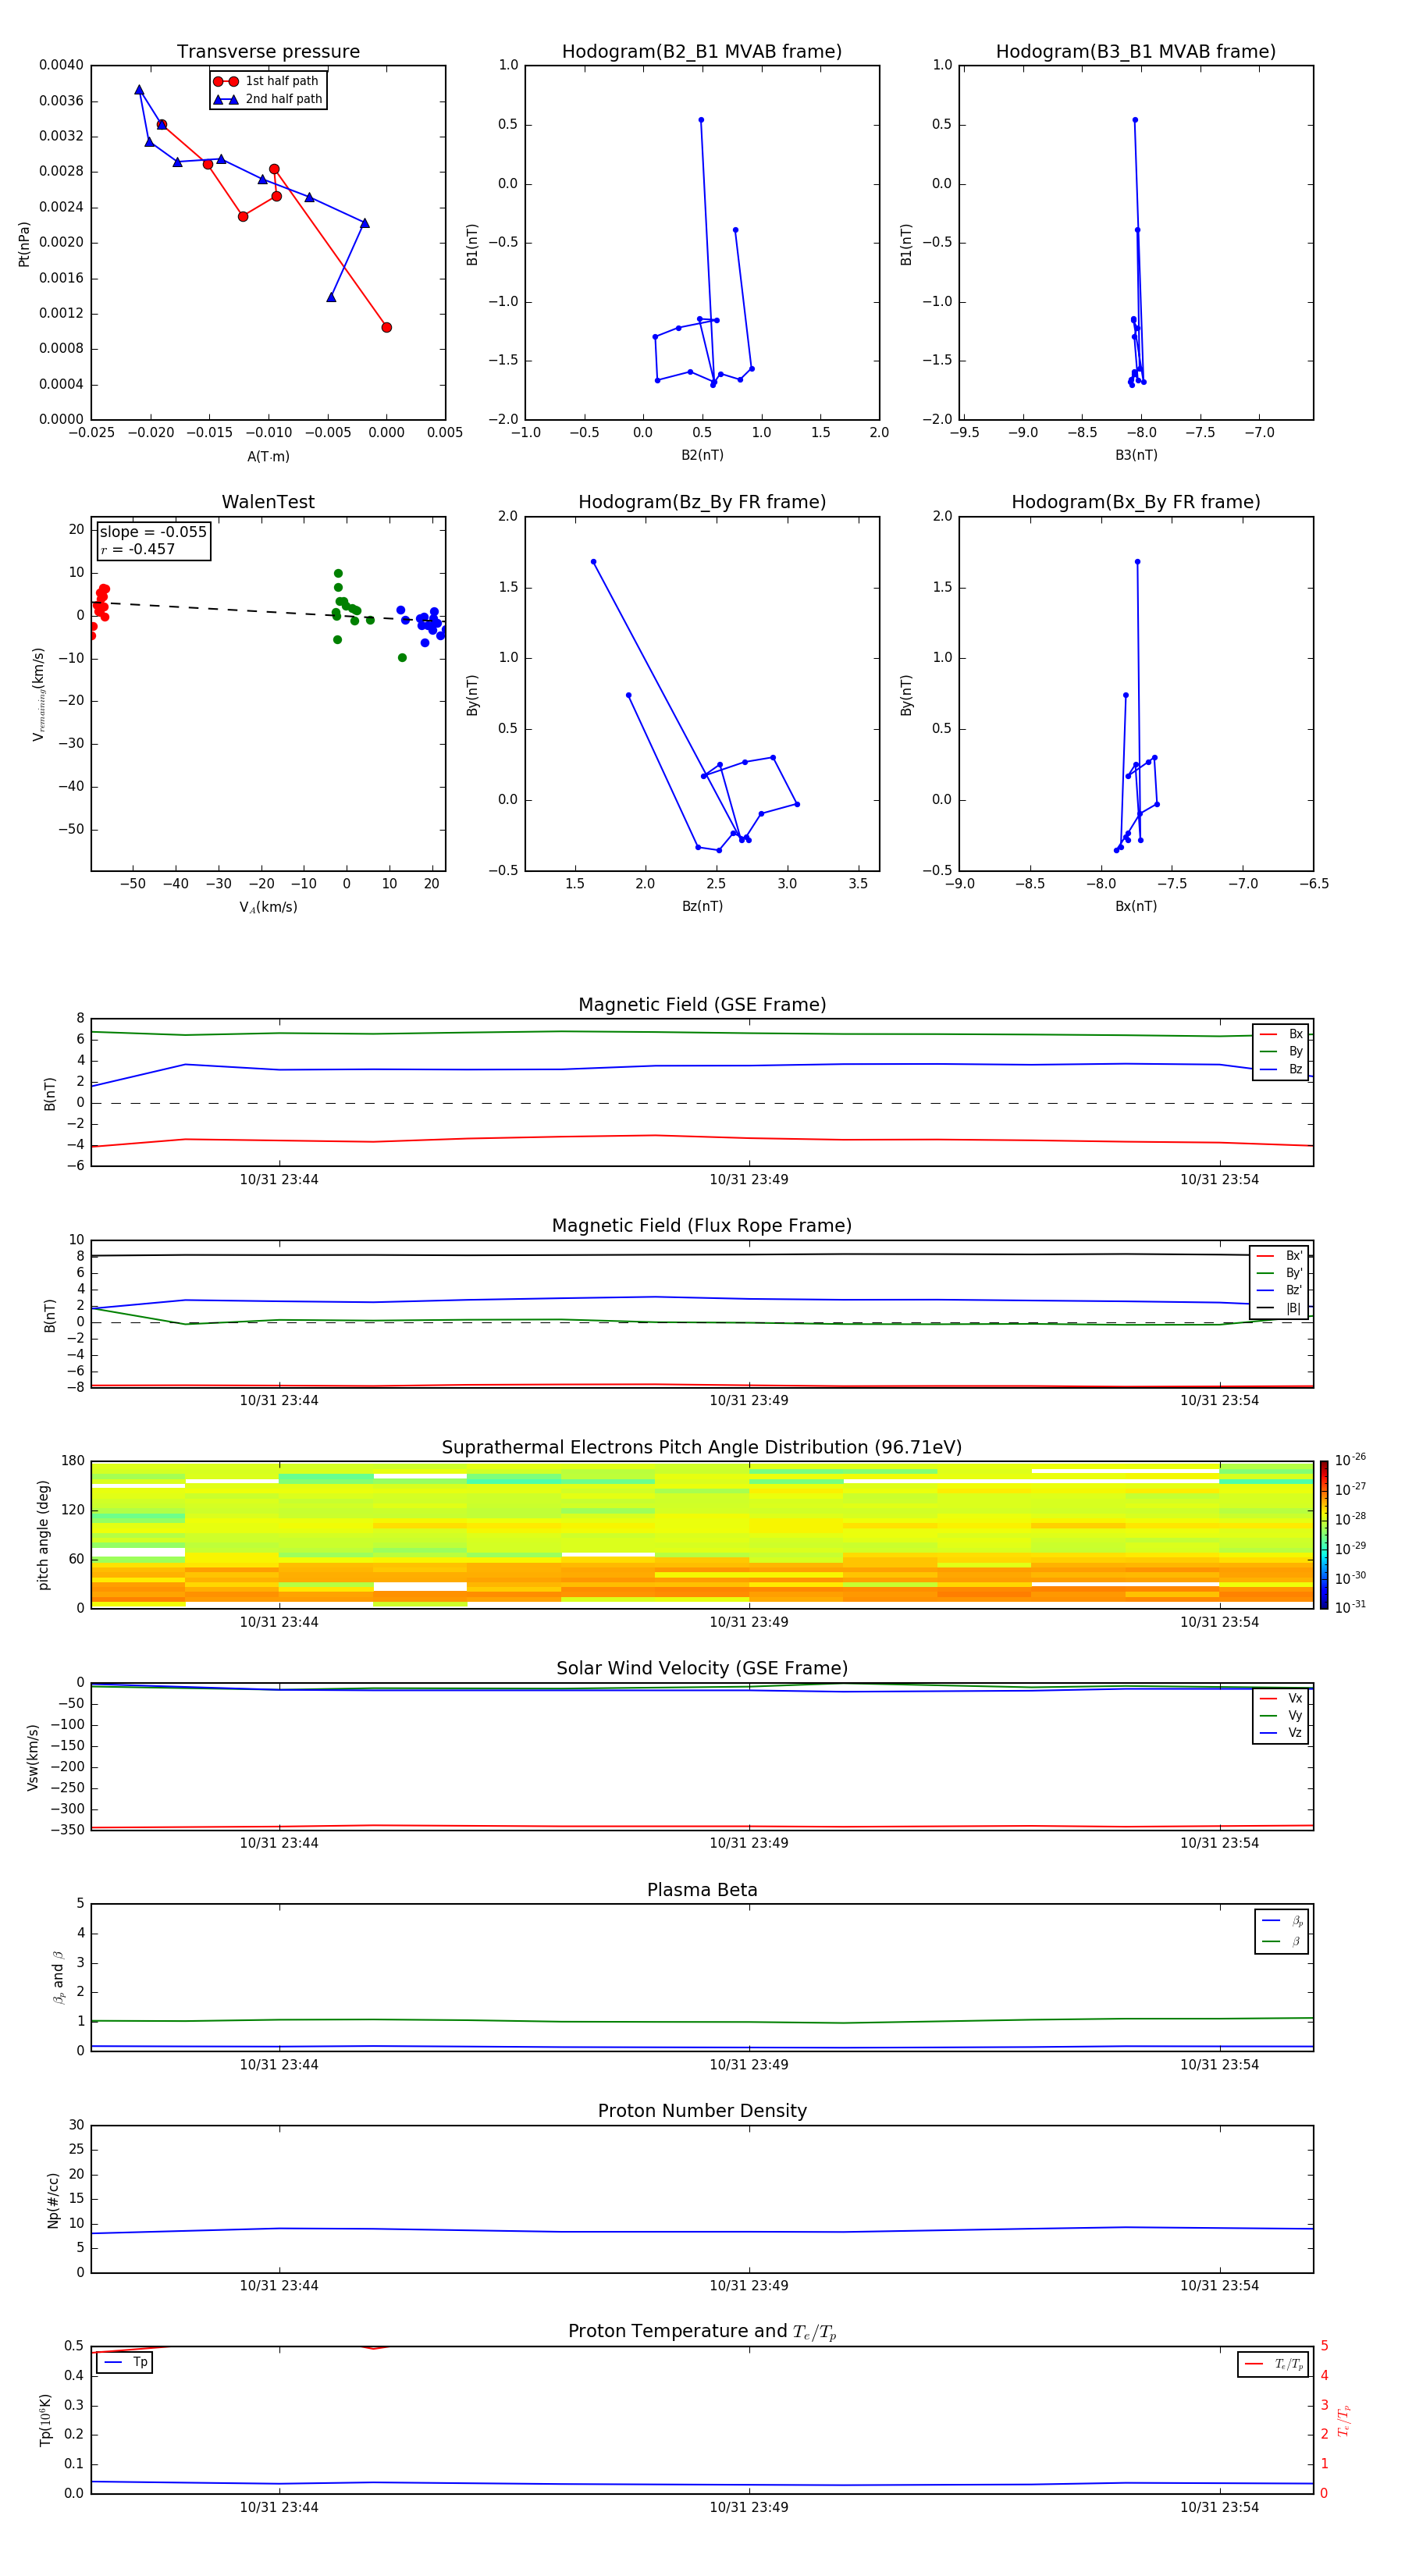The image size is (1405, 2576).
Task: Click the 'Pt(nPa)' y-axis label
Action: click(24, 244)
